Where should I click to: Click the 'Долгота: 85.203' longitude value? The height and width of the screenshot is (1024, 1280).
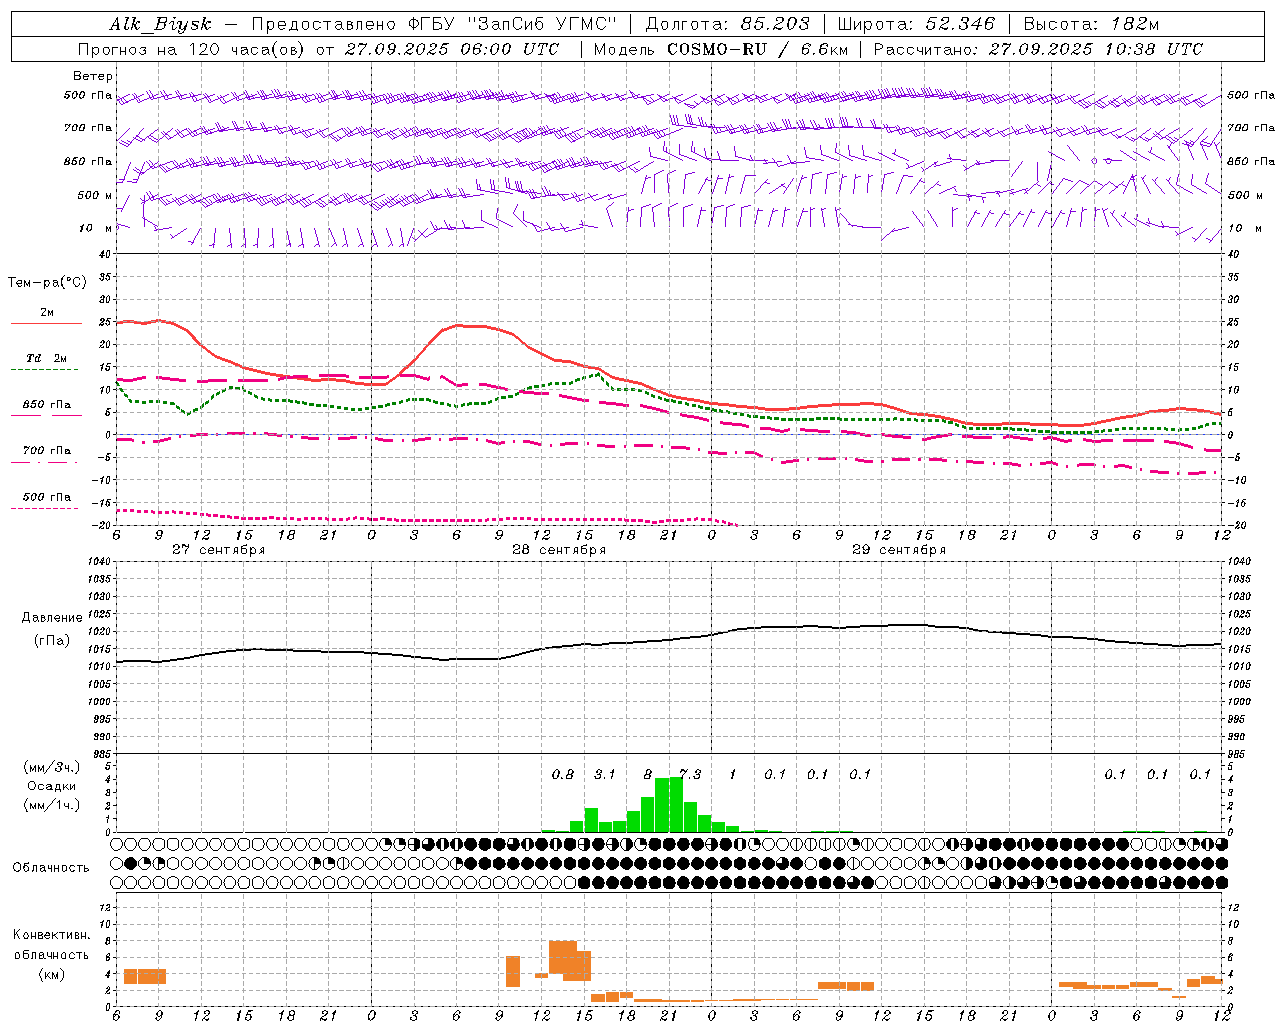(727, 25)
